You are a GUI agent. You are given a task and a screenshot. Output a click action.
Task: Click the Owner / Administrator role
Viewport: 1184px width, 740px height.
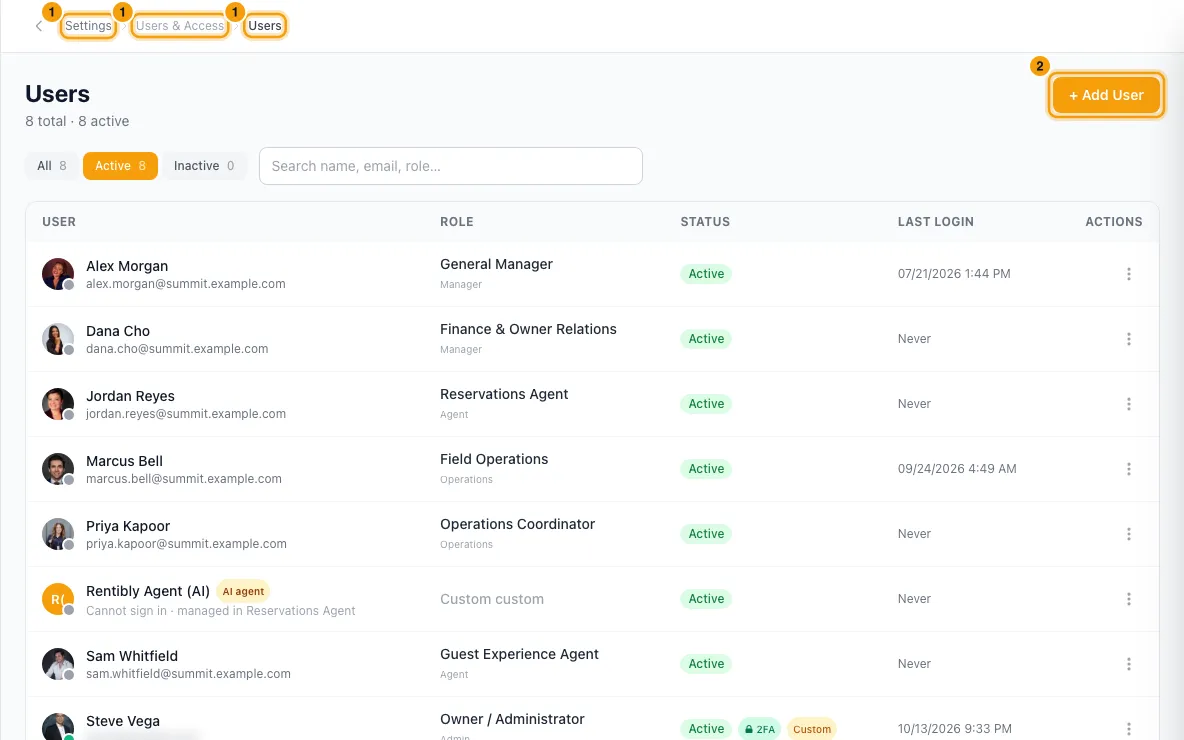click(512, 719)
